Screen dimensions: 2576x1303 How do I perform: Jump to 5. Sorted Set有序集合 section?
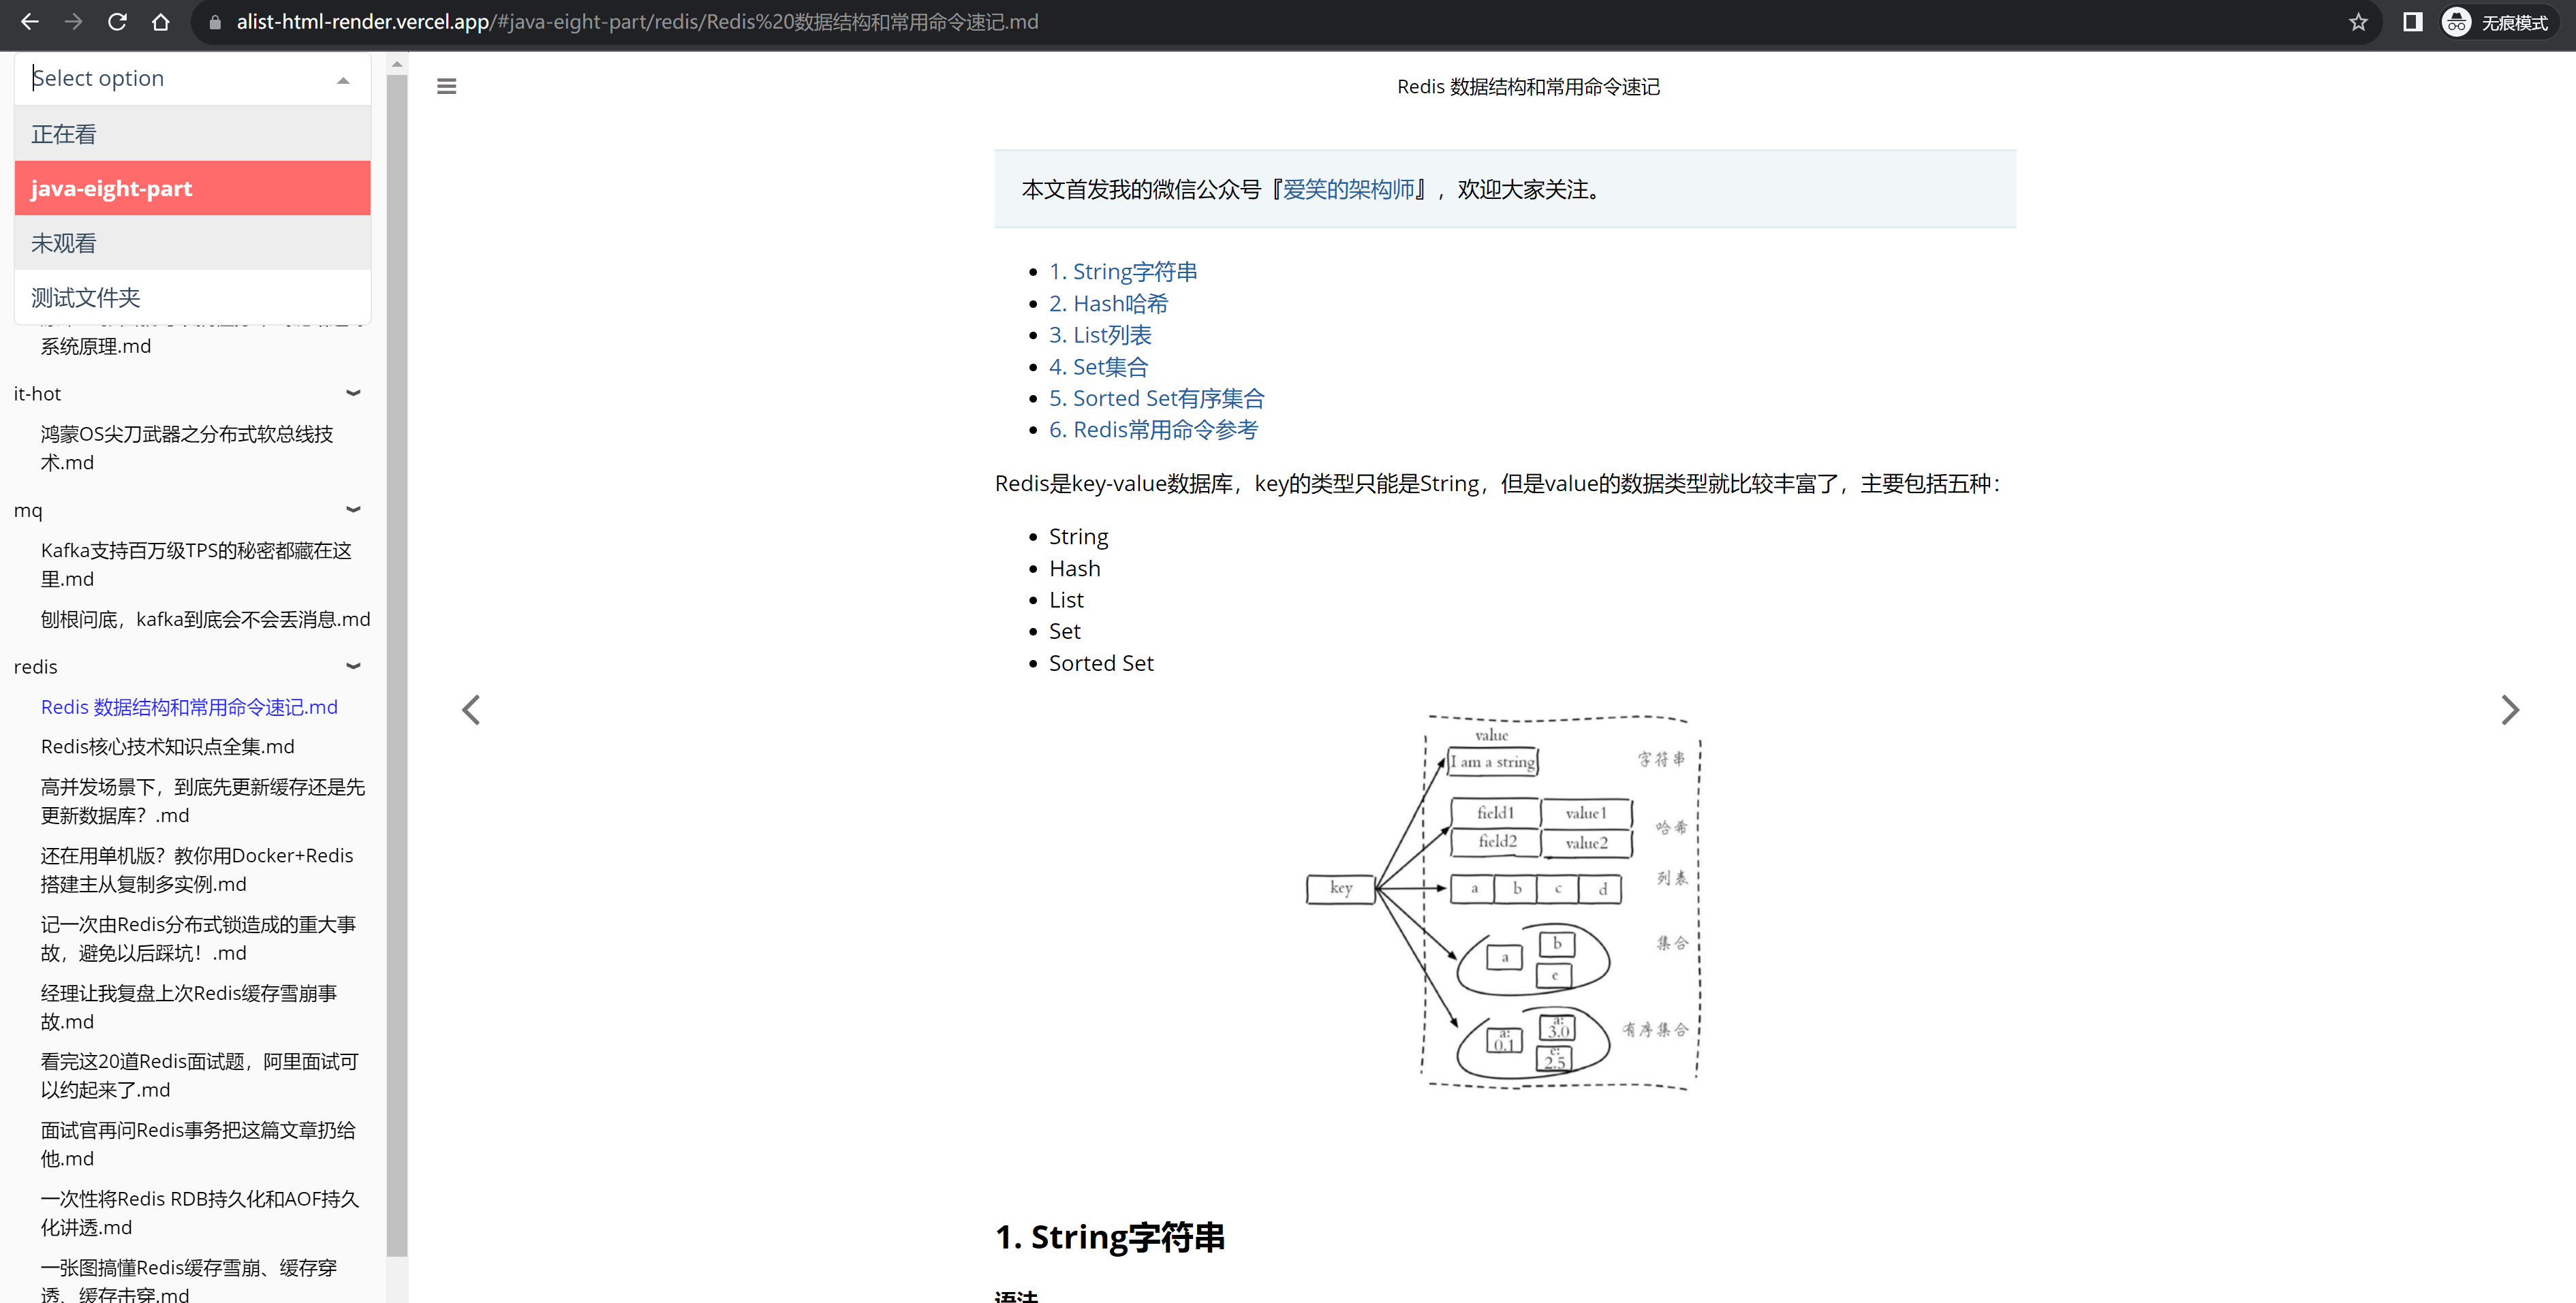pos(1156,398)
